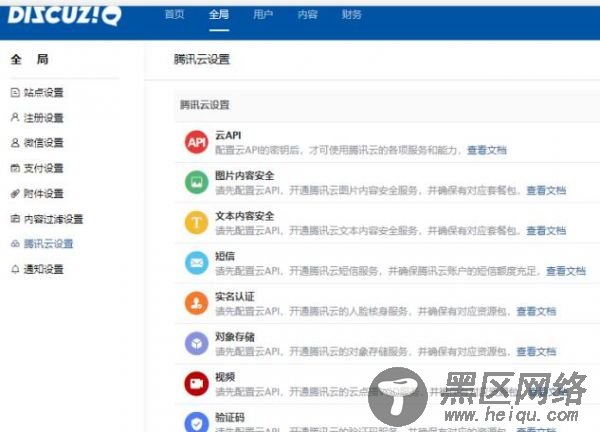600x432 pixels.
Task: Click the 通知设置 bell icon
Action: coord(15,269)
